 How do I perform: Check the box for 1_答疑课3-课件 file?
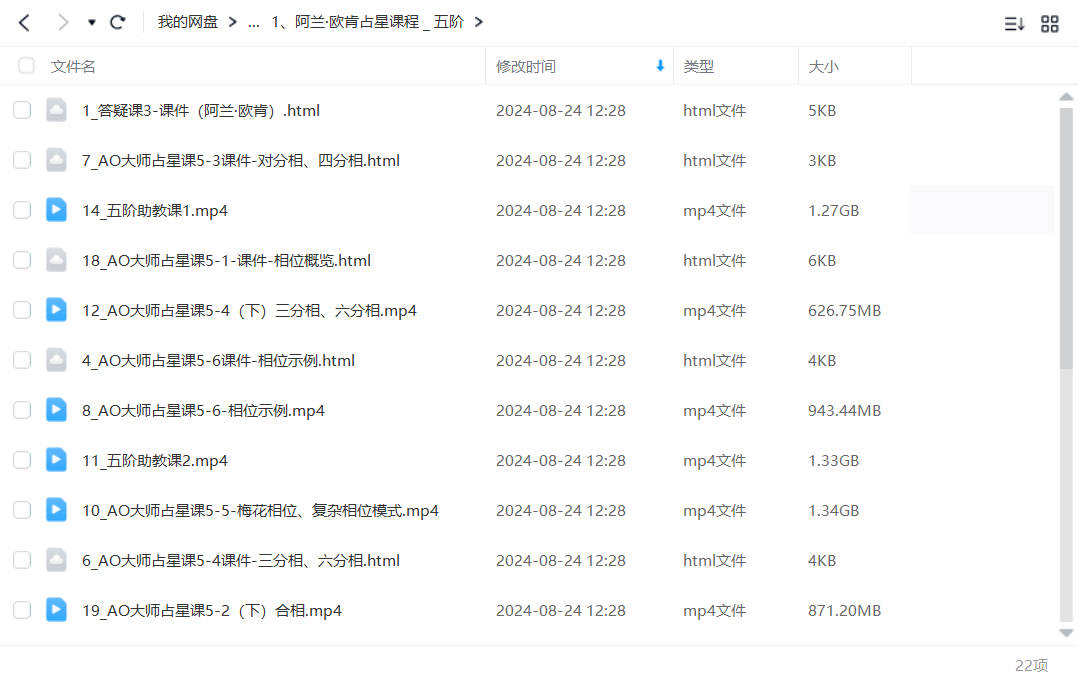(22, 110)
